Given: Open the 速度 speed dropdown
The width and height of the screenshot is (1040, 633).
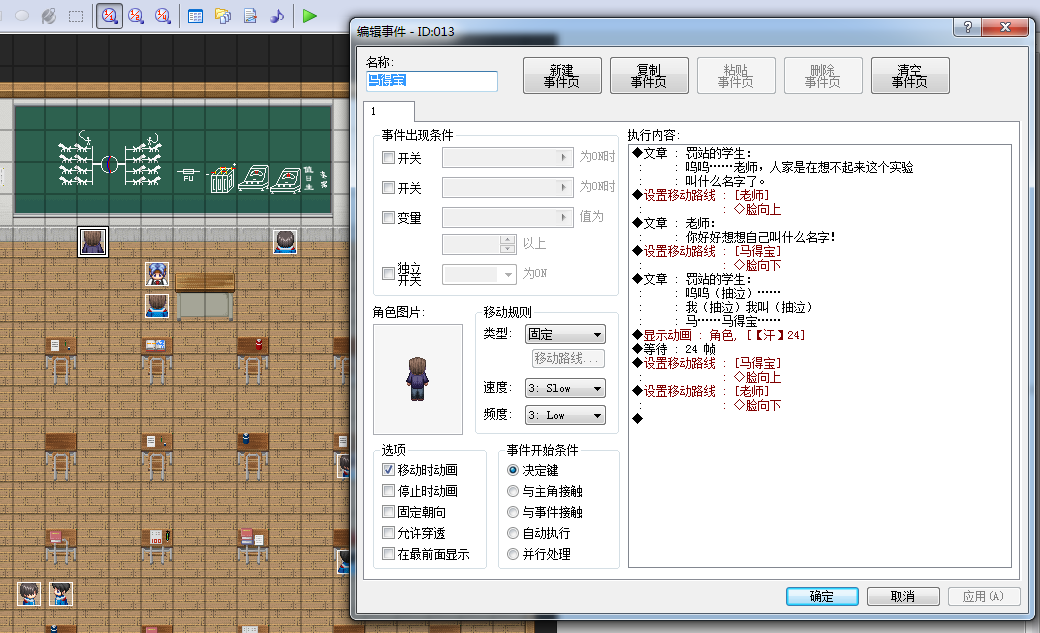Looking at the screenshot, I should coord(565,388).
